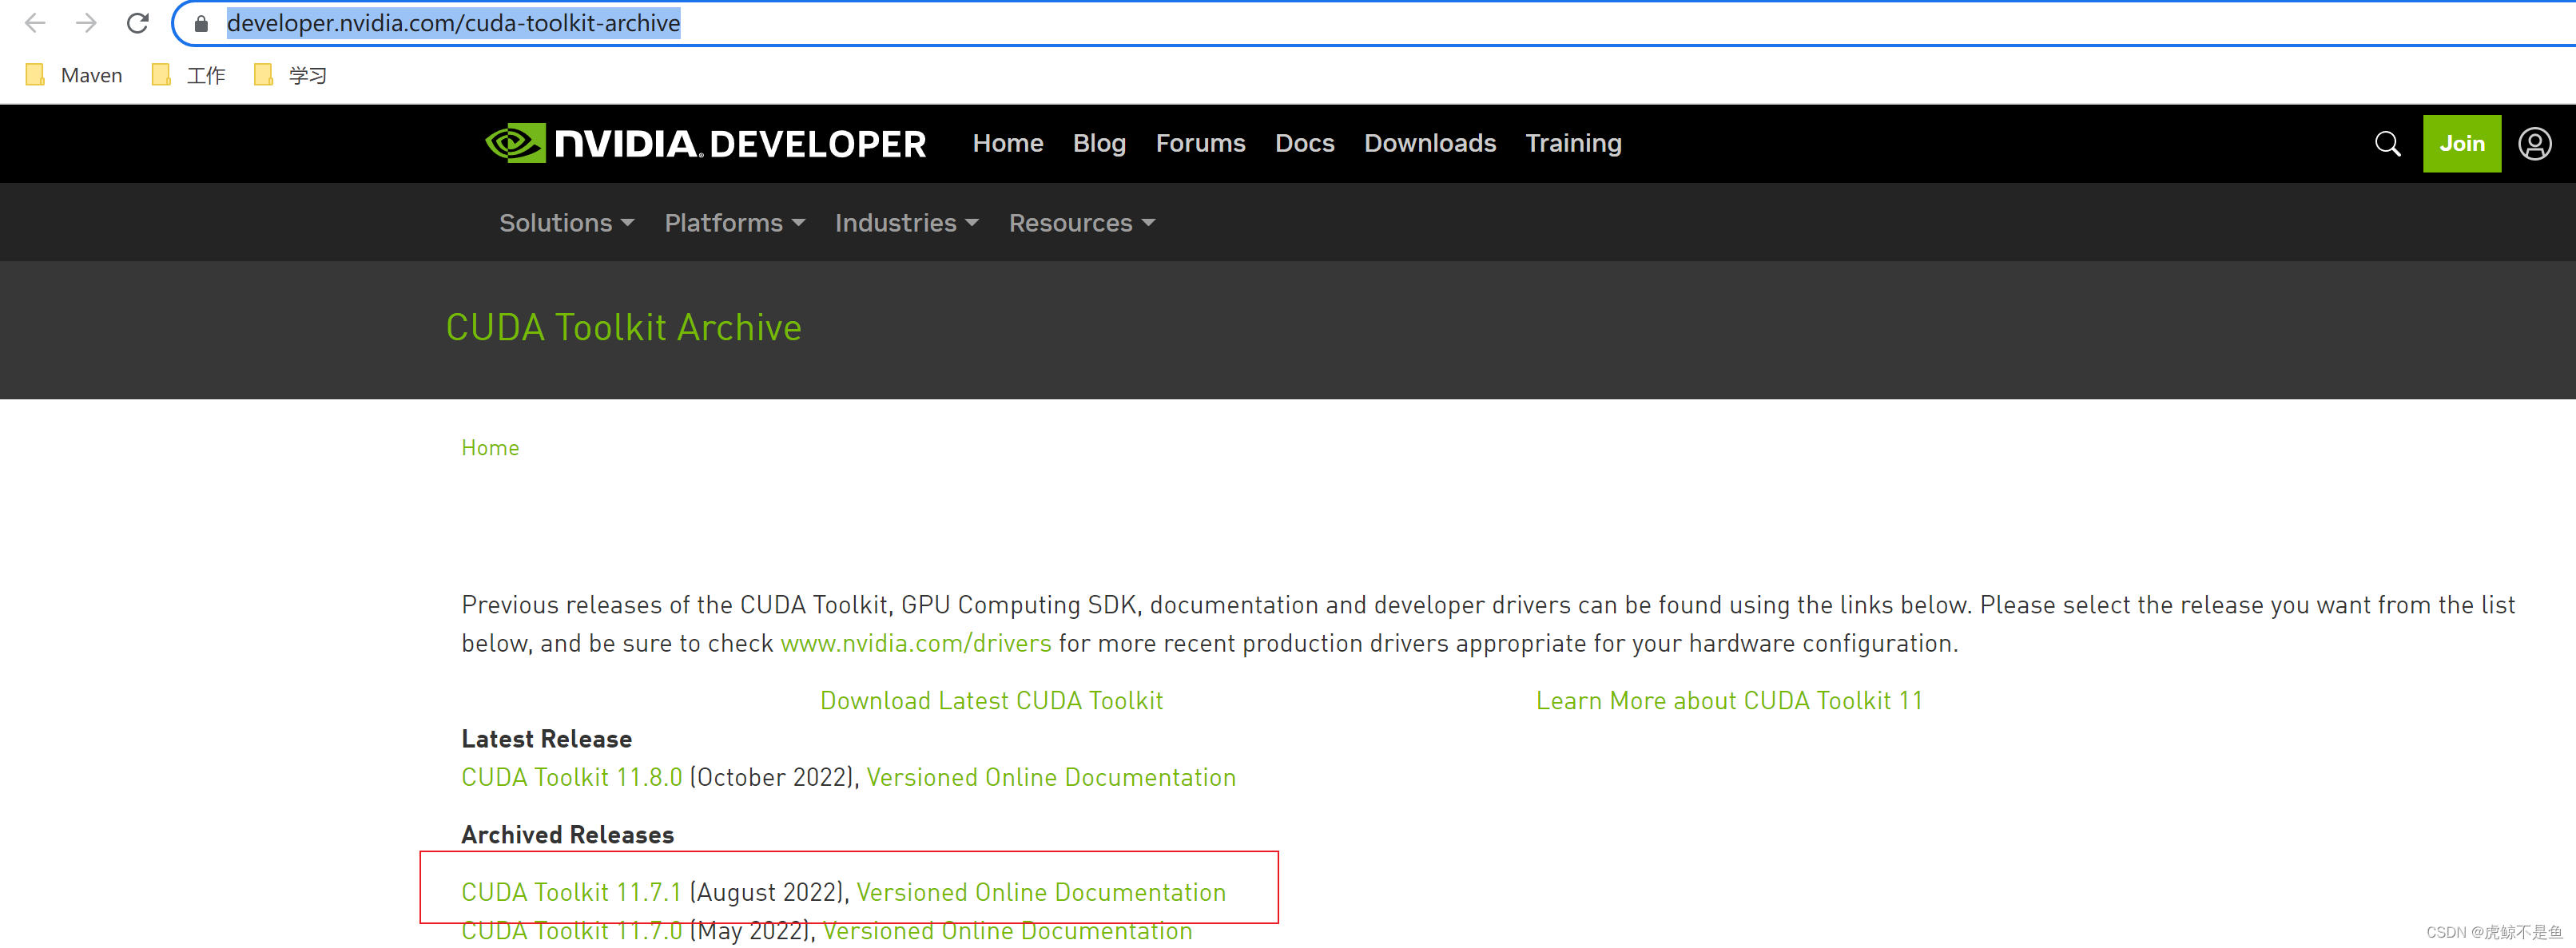2576x948 pixels.
Task: Open the www.nvidia.com/drivers link
Action: [915, 643]
